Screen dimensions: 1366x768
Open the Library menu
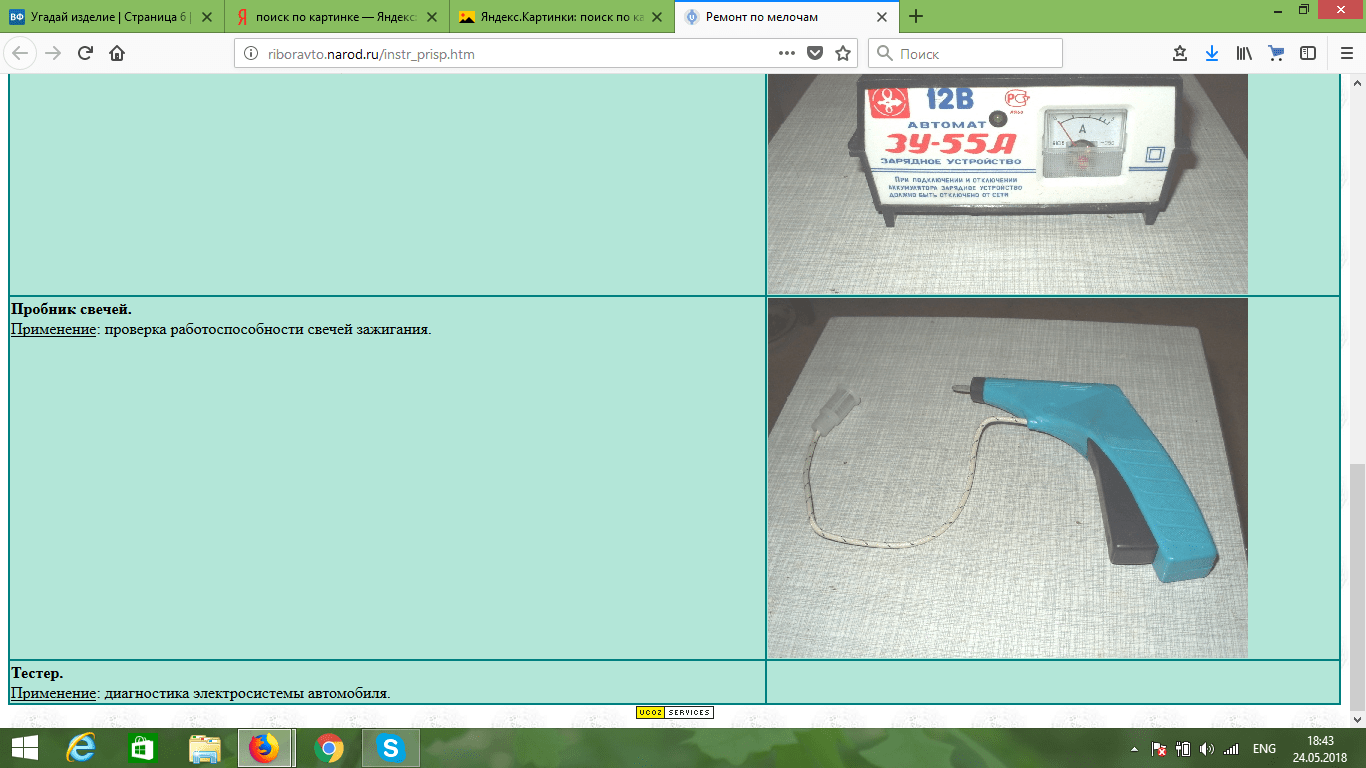pyautogui.click(x=1244, y=54)
